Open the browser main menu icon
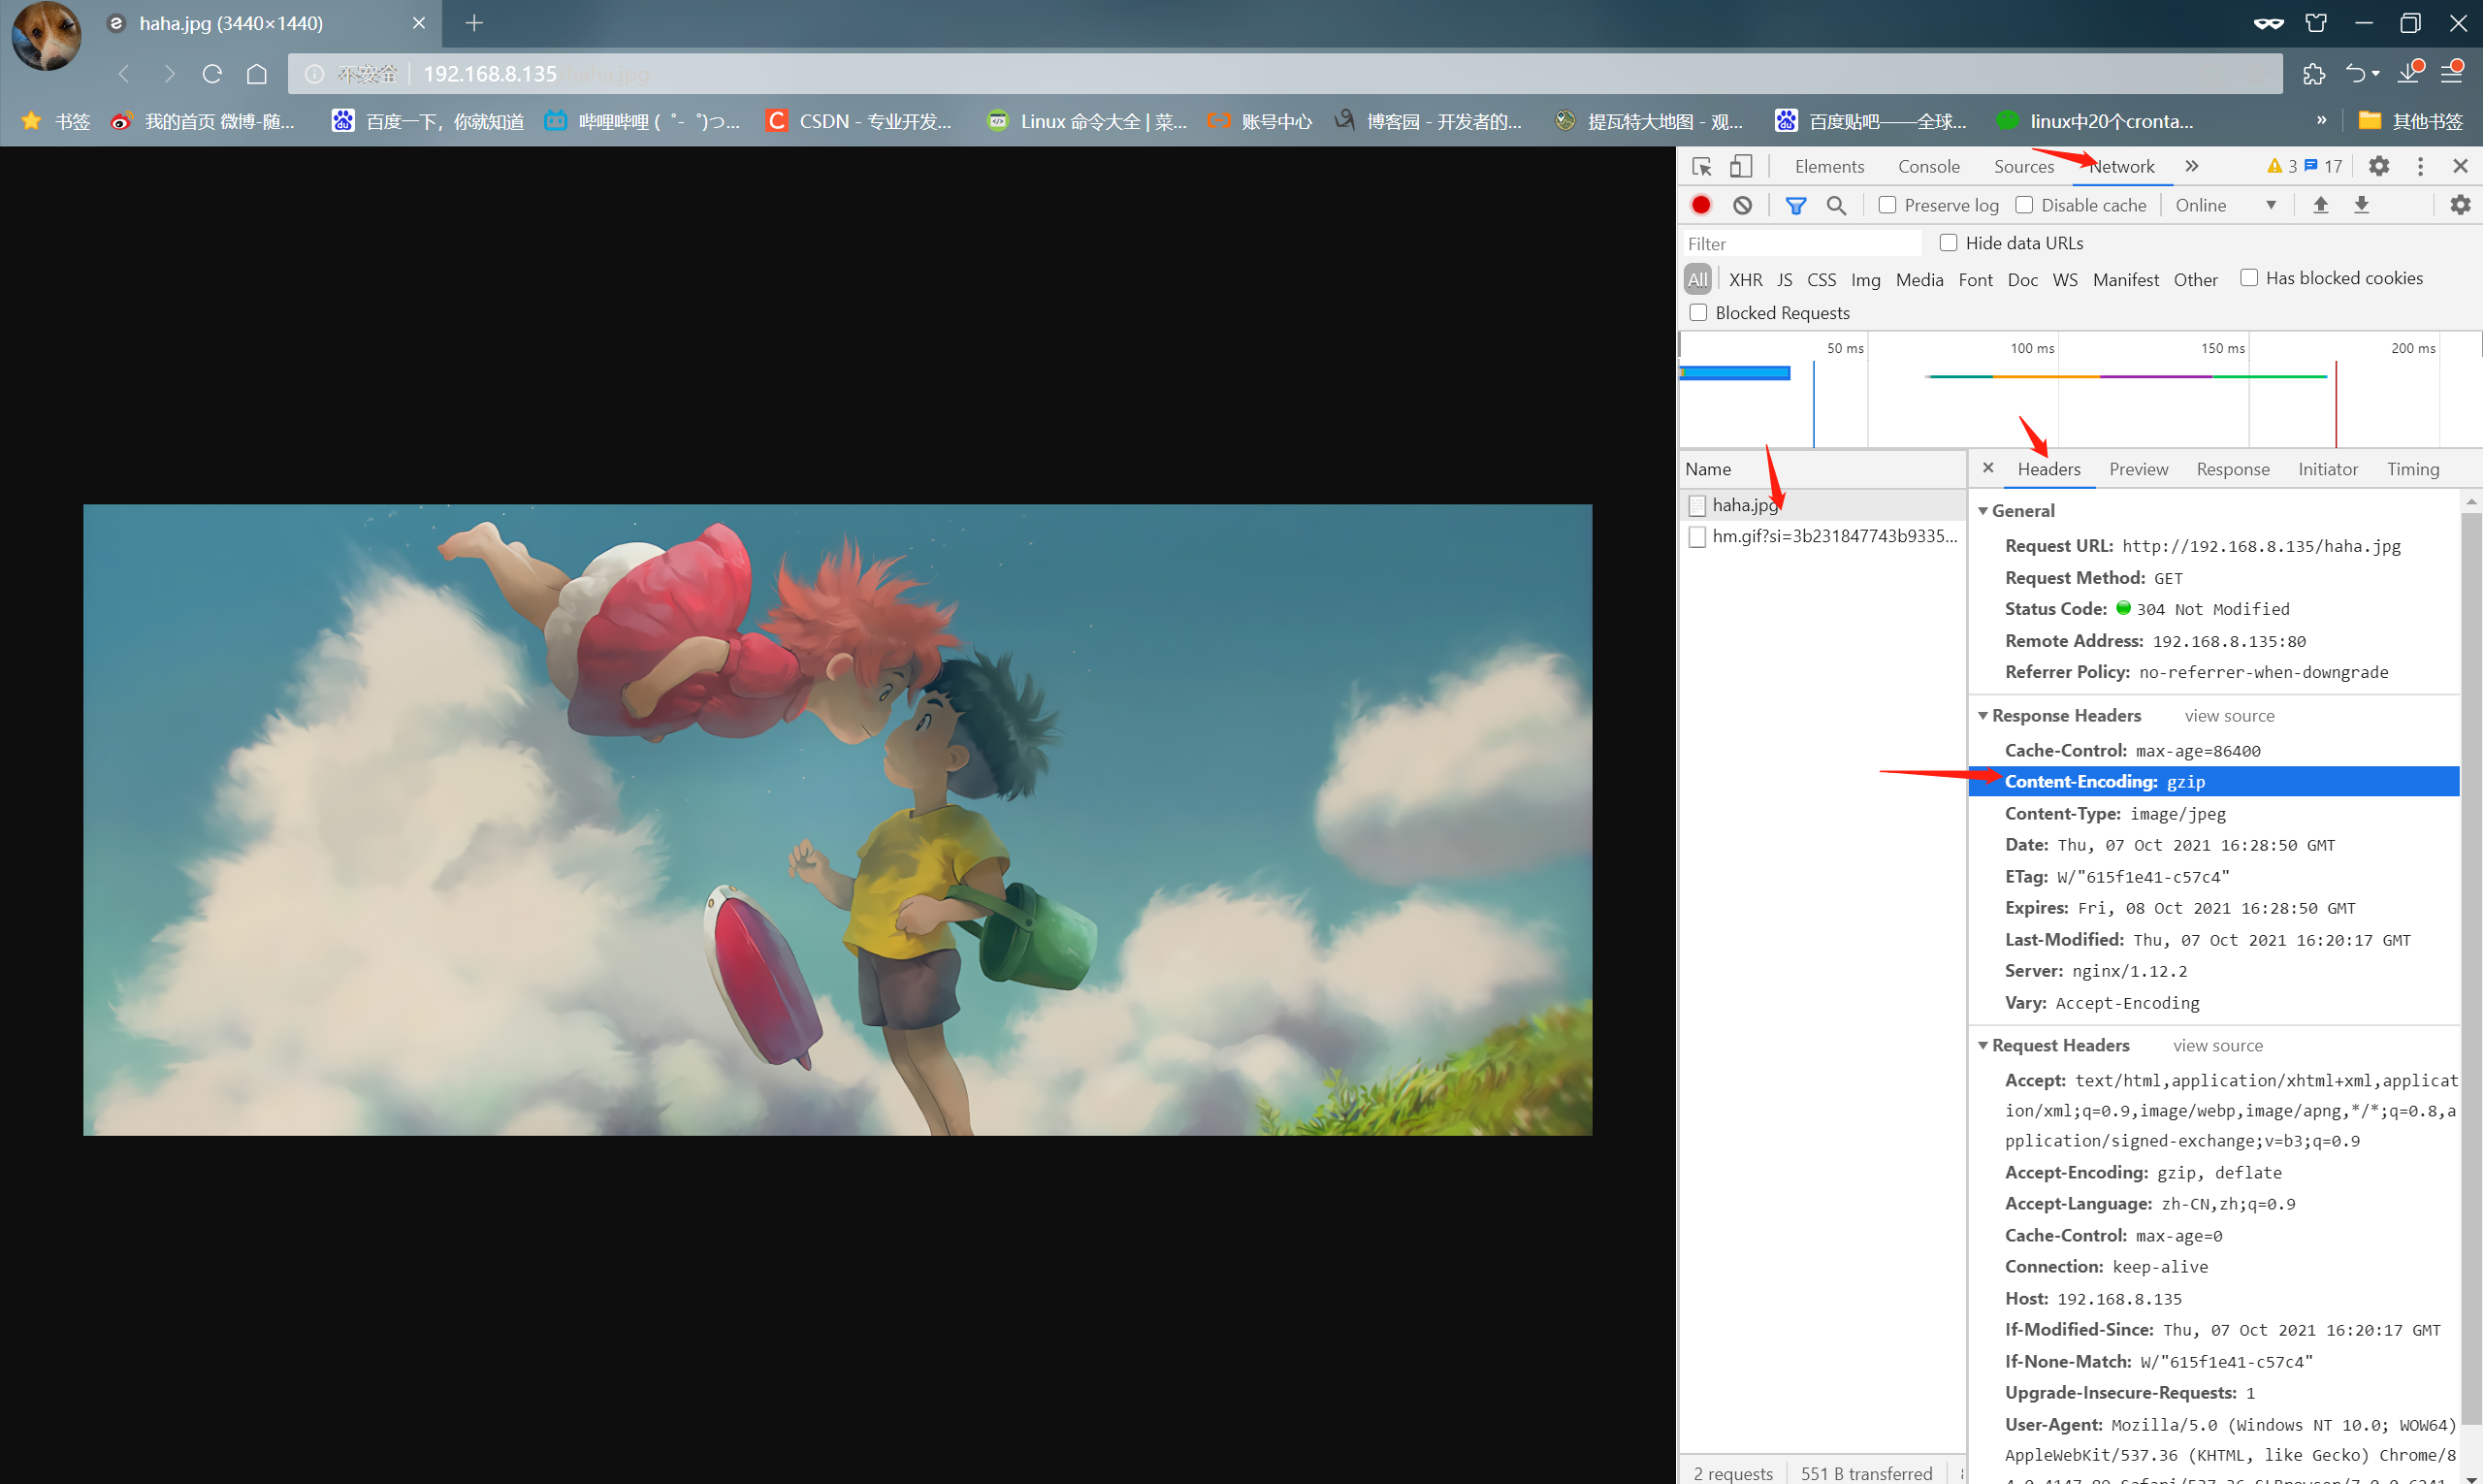2483x1484 pixels. pyautogui.click(x=2452, y=72)
